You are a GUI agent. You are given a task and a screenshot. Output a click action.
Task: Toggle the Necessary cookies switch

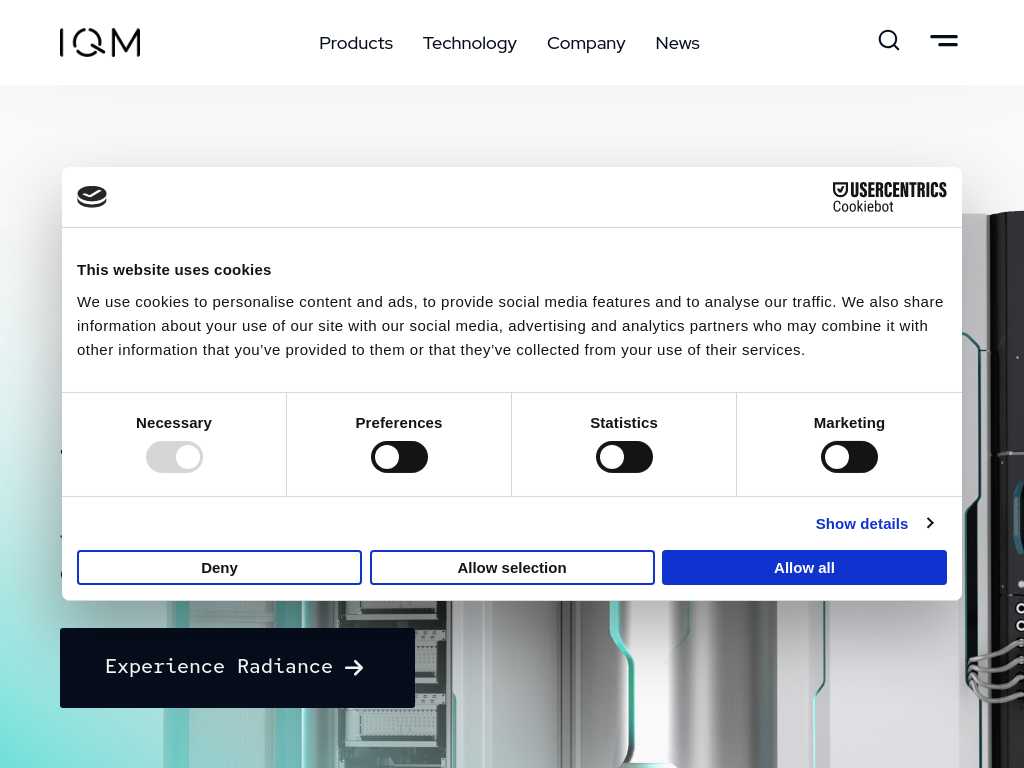point(174,457)
